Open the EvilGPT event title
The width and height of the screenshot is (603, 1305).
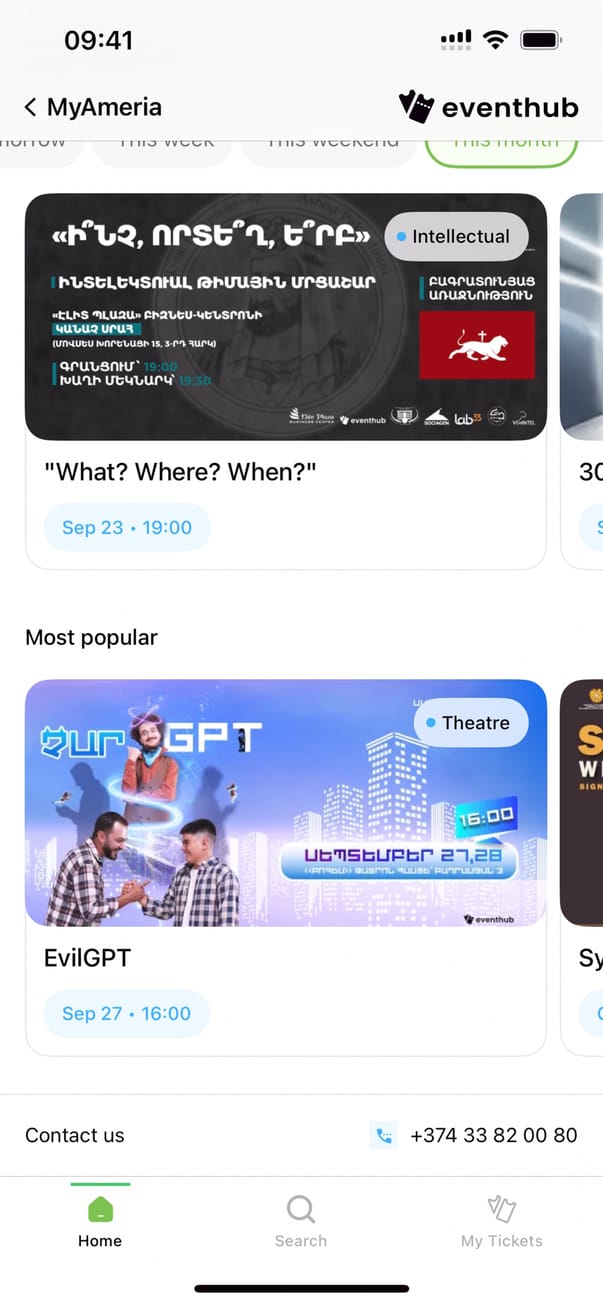(88, 958)
